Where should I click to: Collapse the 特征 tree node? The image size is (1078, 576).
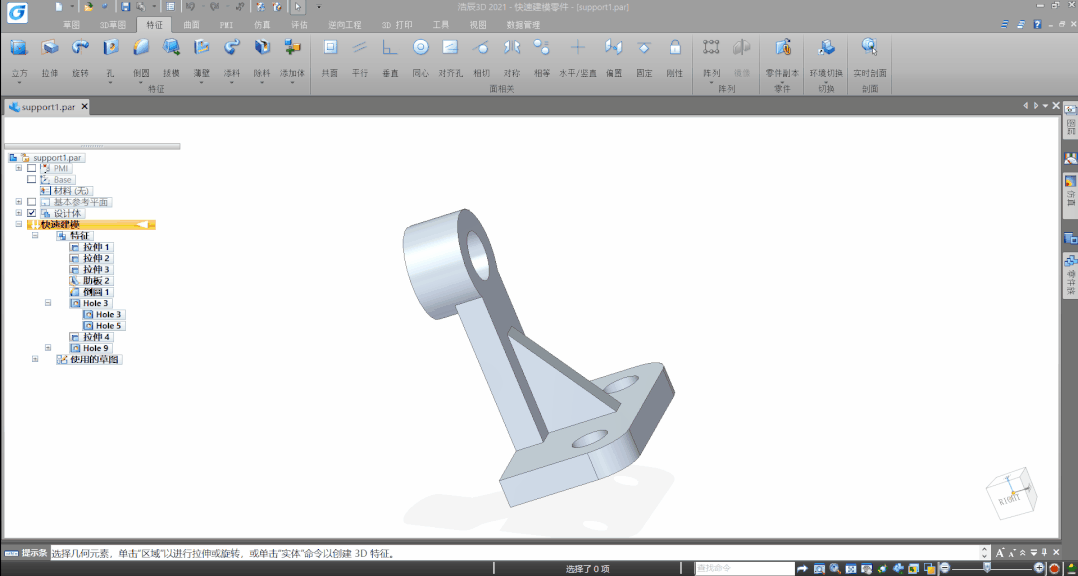point(34,235)
